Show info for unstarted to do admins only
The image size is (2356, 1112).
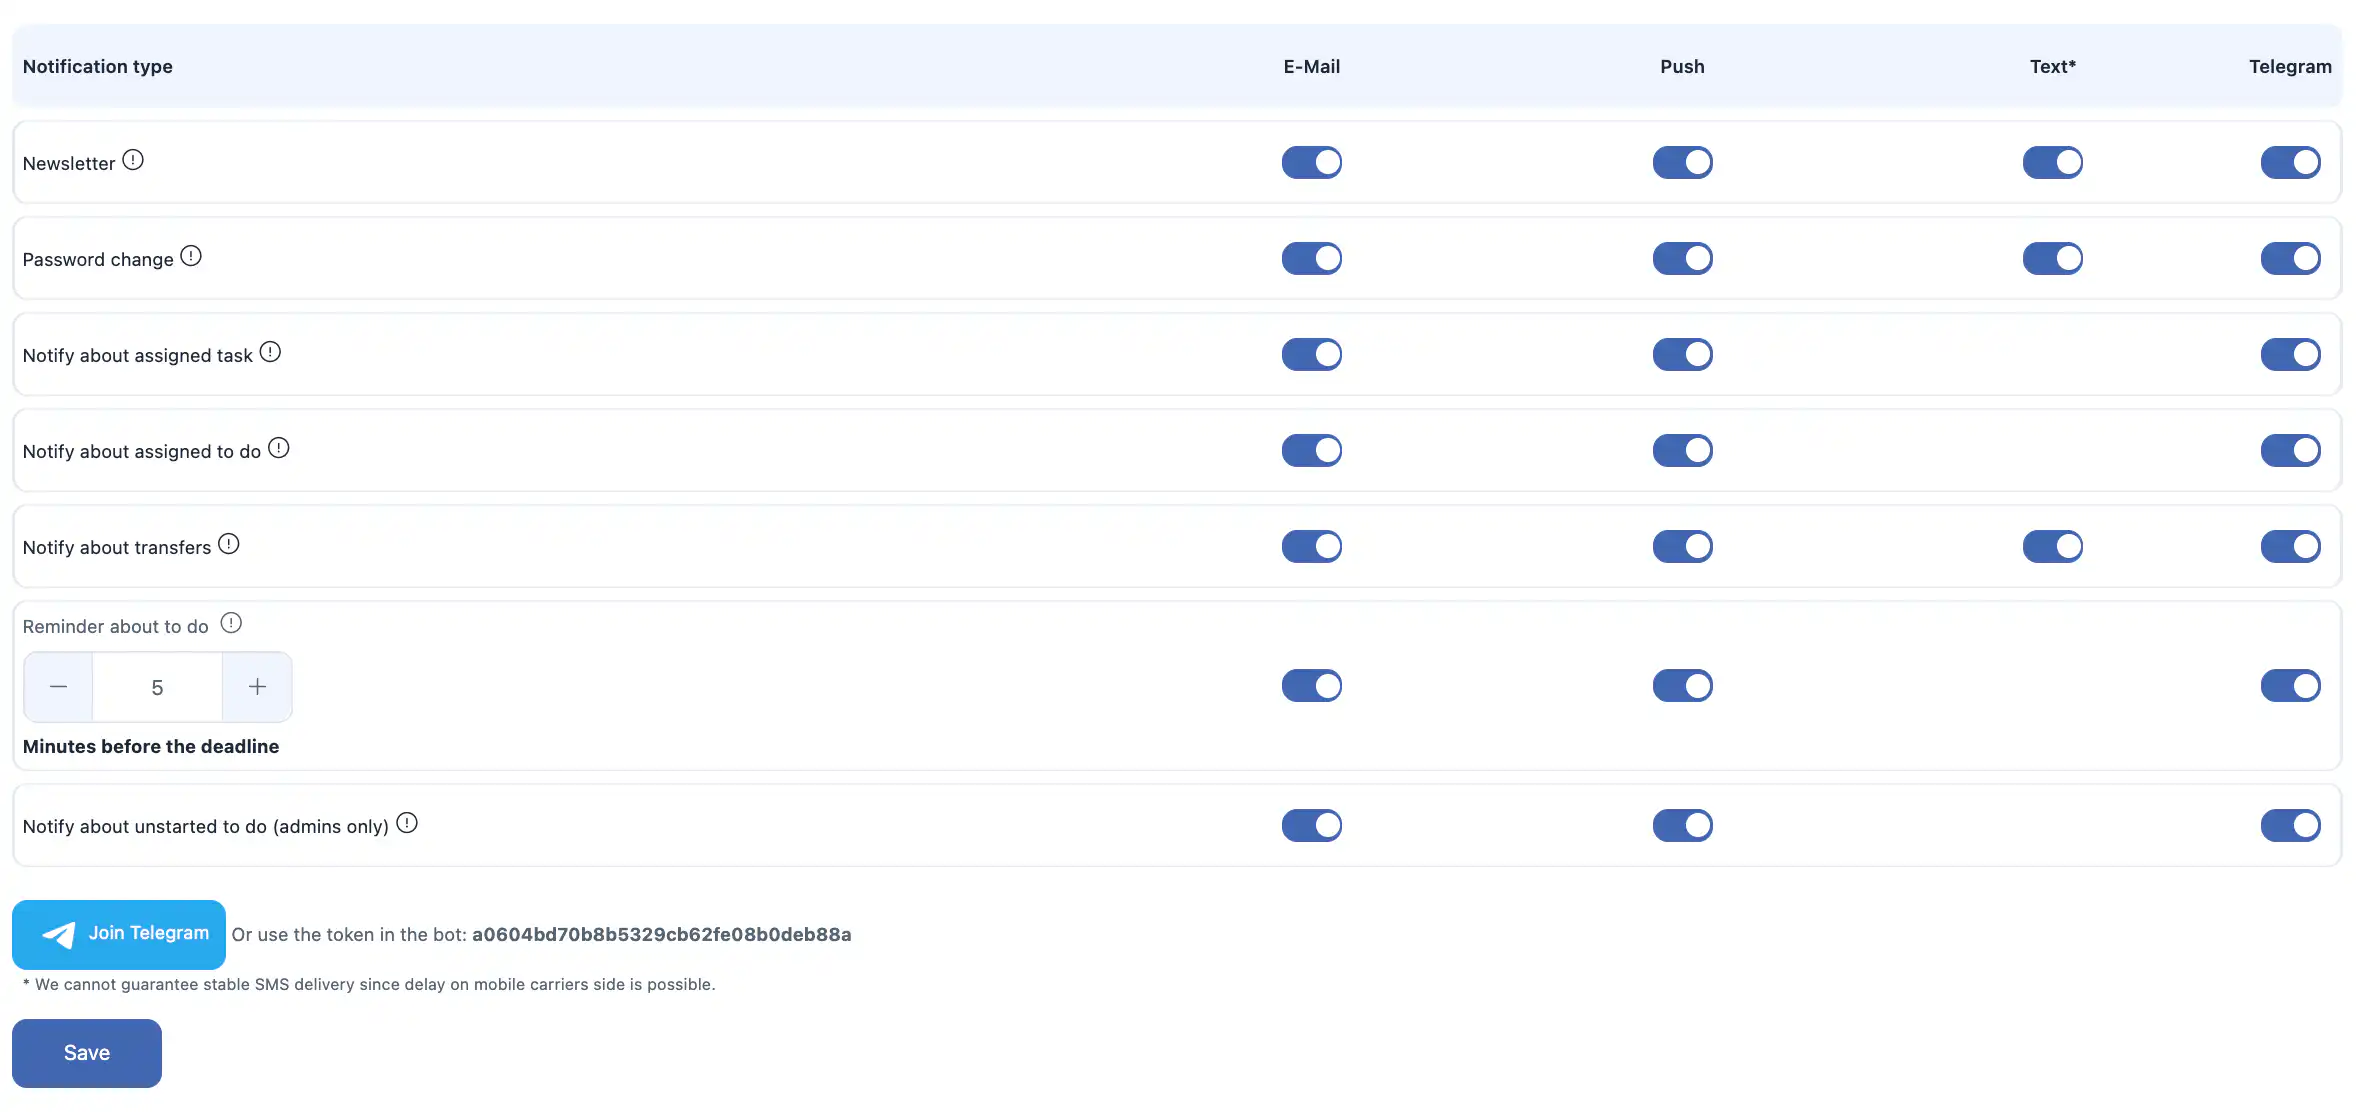pos(407,823)
